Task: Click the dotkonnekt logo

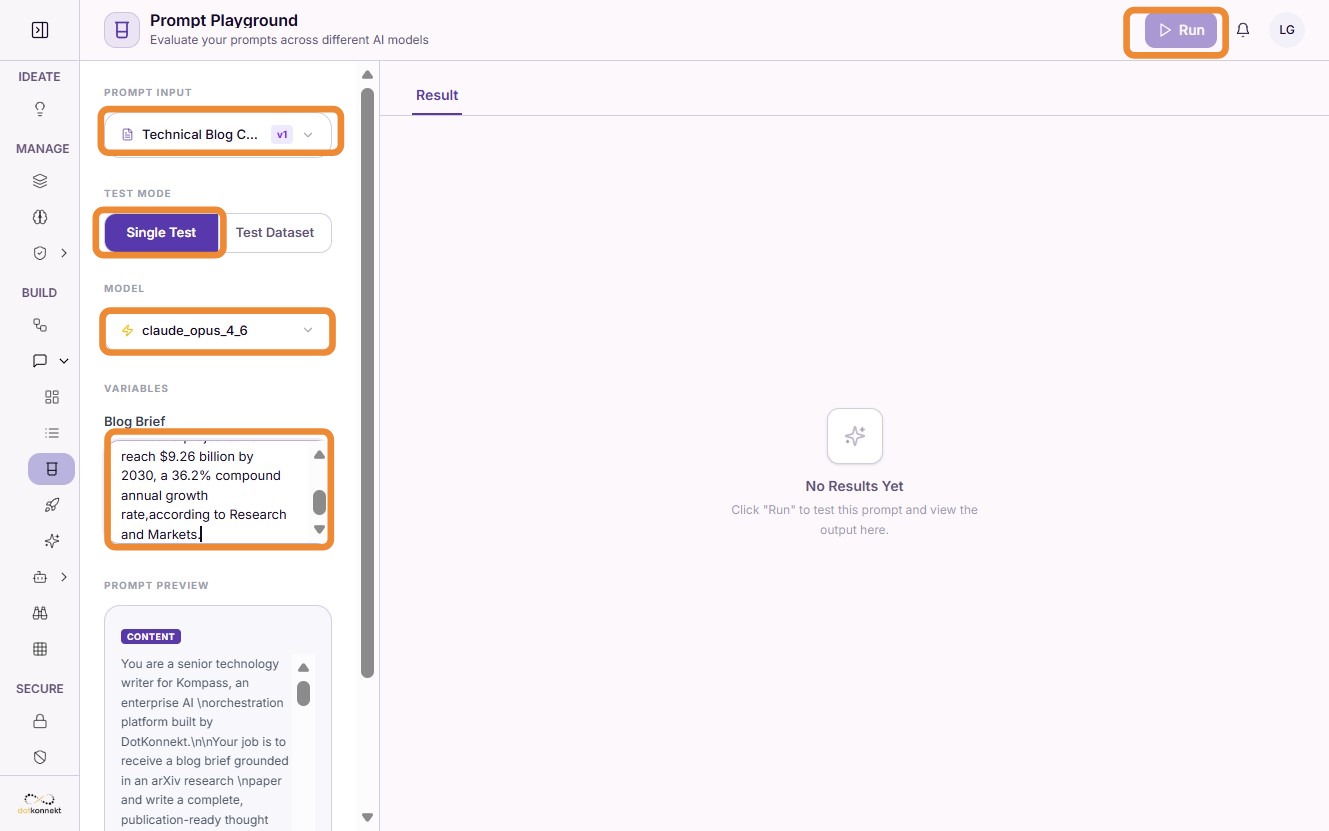Action: point(40,803)
